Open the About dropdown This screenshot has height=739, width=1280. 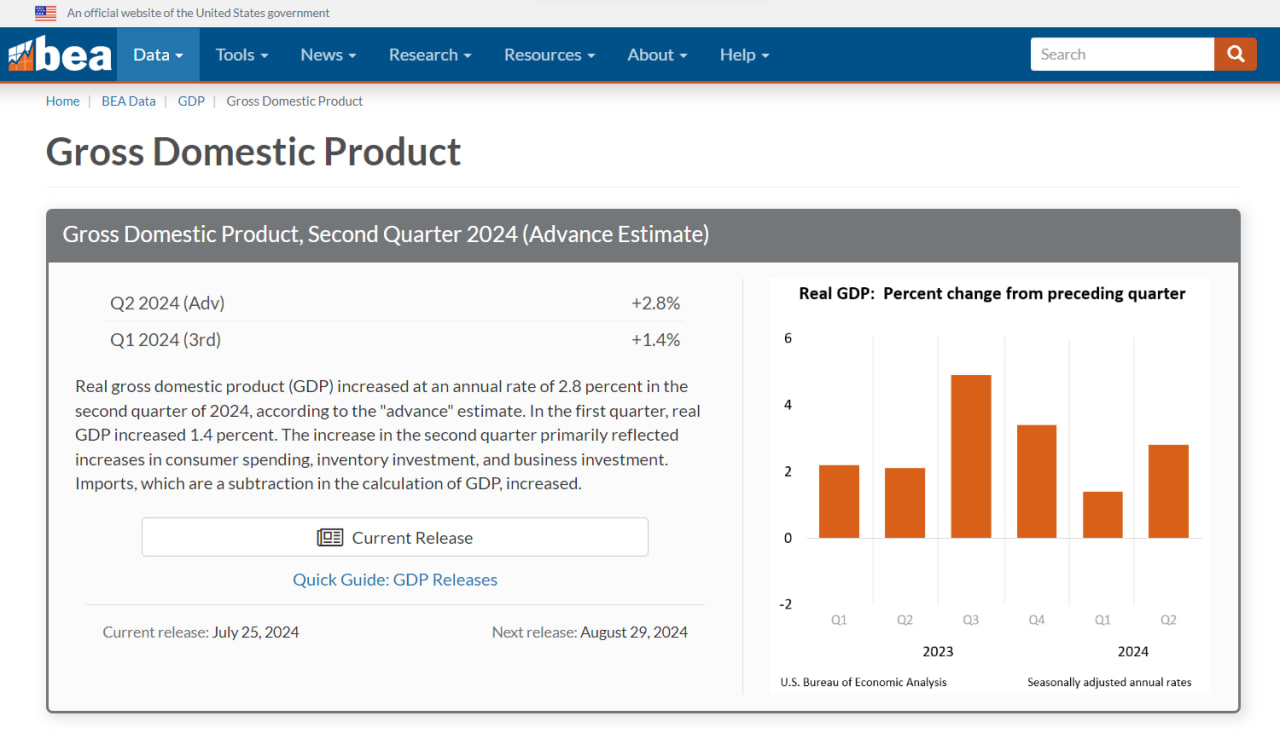[657, 55]
